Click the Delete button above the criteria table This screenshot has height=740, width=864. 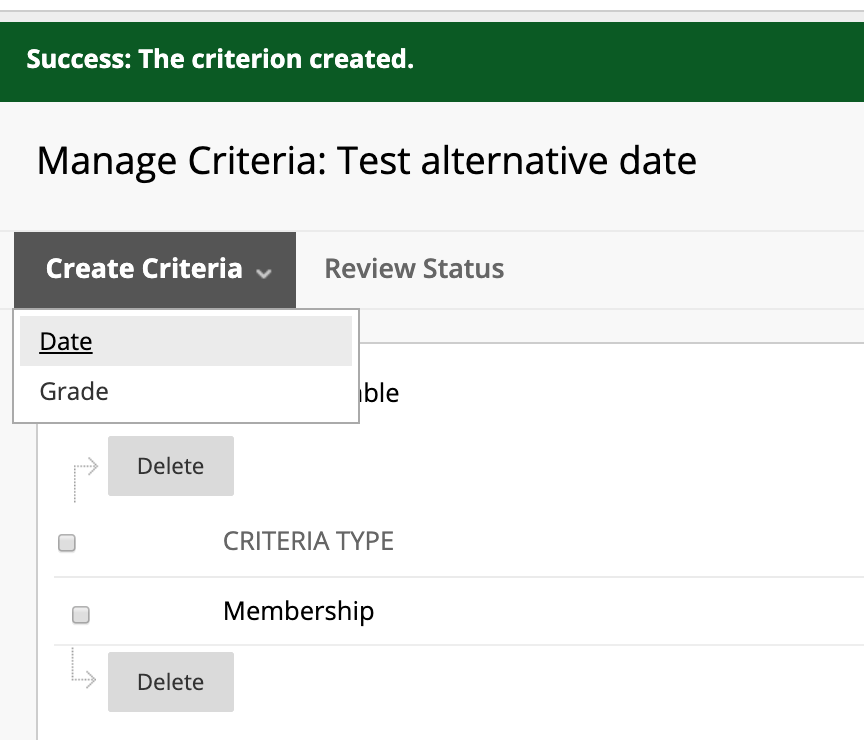[x=171, y=466]
